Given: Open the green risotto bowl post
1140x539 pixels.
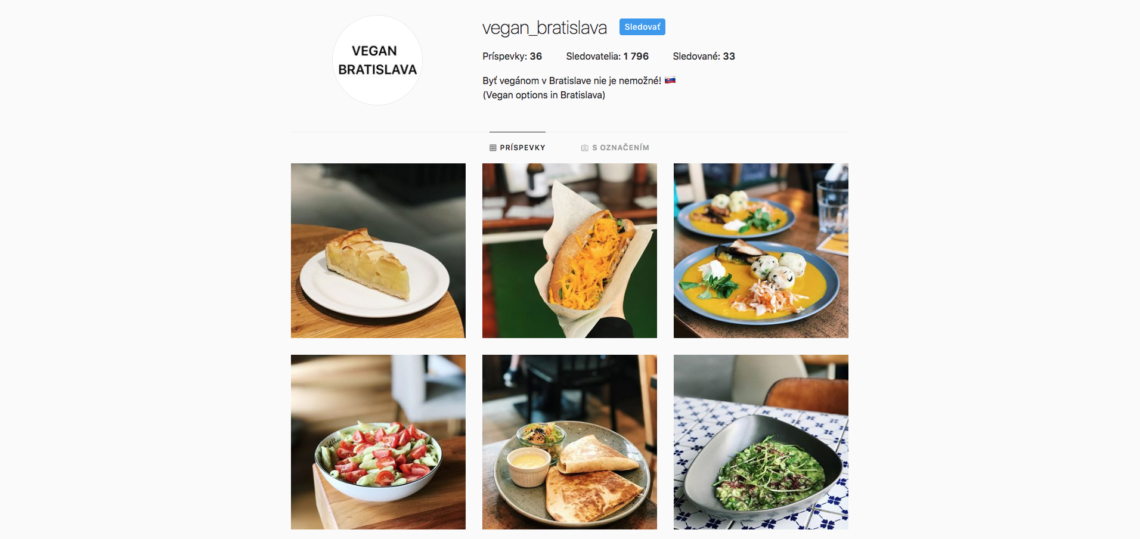Looking at the screenshot, I should [760, 442].
